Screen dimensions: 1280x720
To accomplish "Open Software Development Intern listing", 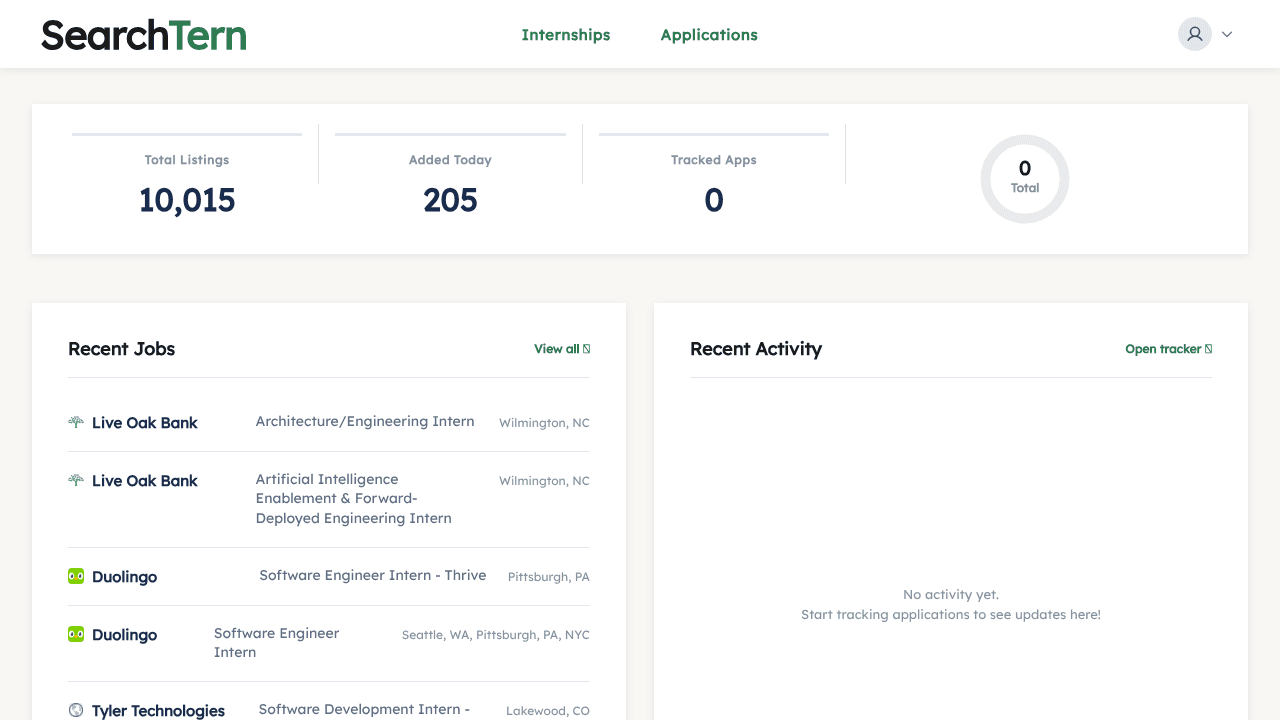I will pyautogui.click(x=364, y=710).
